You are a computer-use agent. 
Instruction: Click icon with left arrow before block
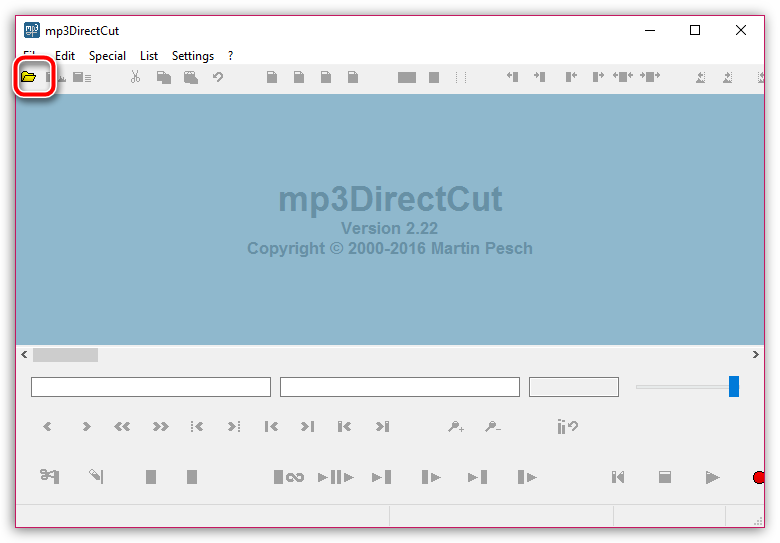click(x=512, y=77)
